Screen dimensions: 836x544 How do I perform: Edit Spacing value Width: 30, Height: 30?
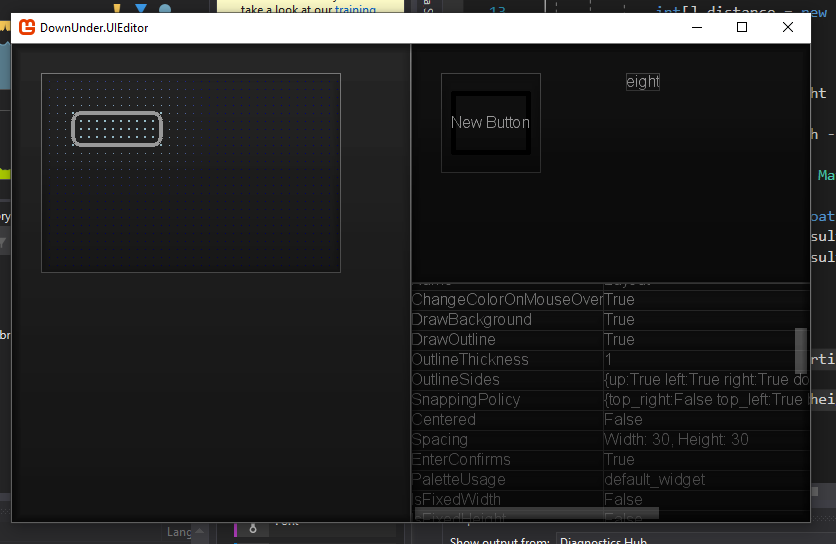pyautogui.click(x=706, y=440)
